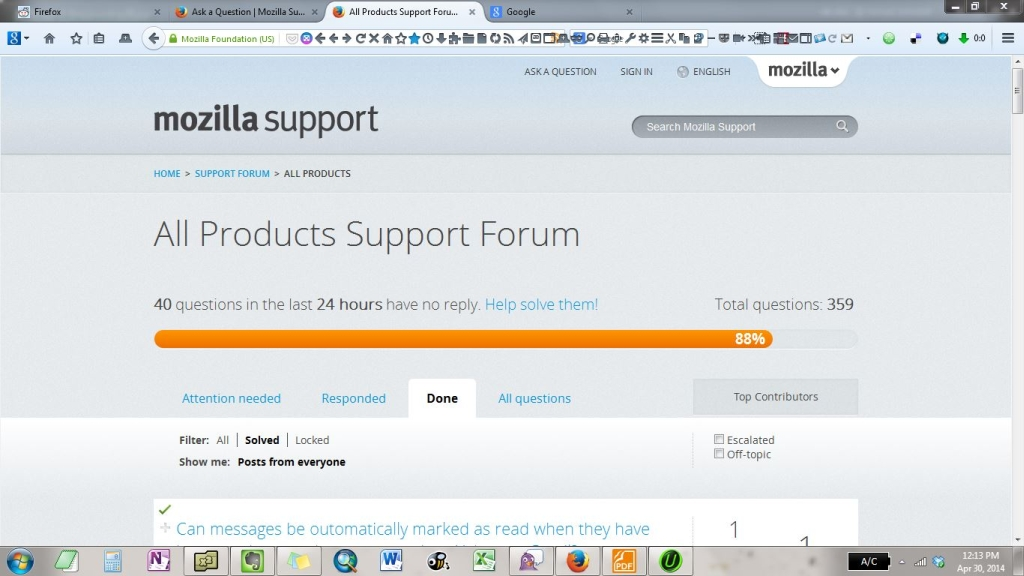Viewport: 1024px width, 576px height.
Task: Click the back arrow navigation button
Action: click(153, 39)
